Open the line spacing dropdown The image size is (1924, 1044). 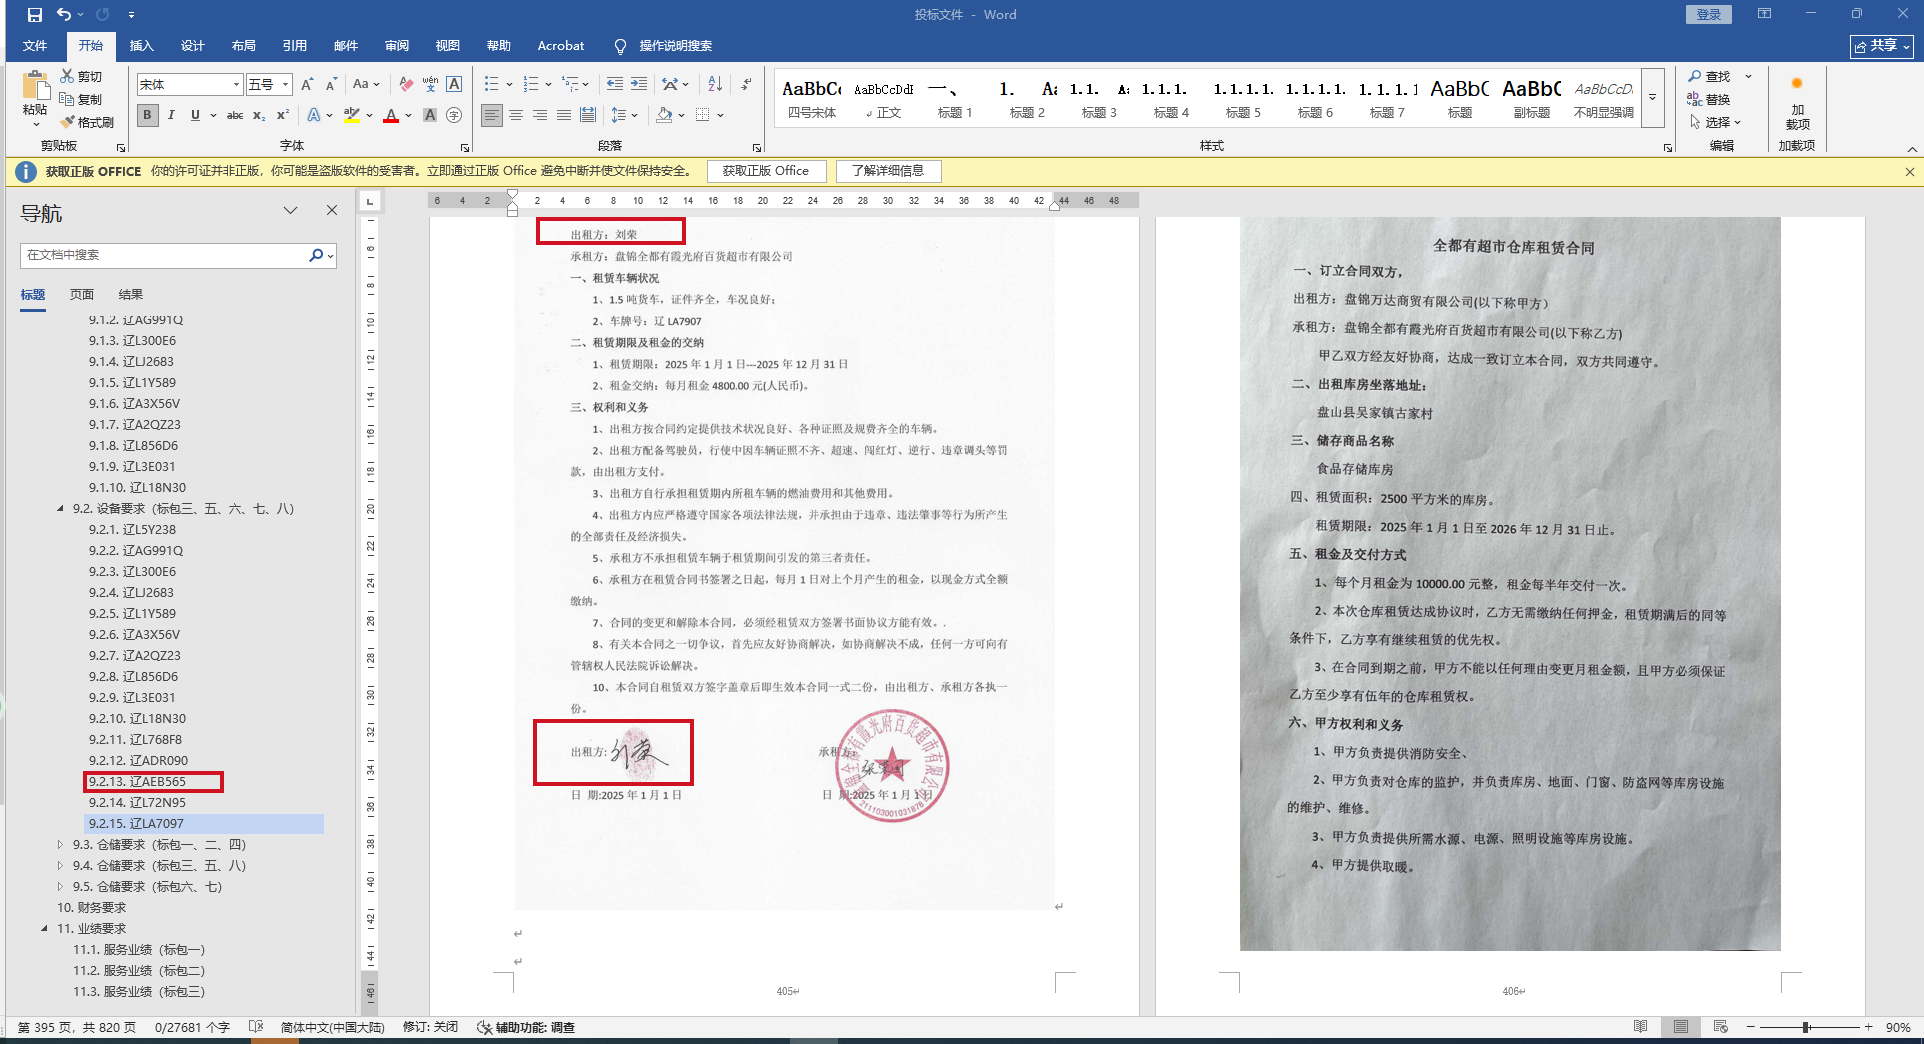coord(624,115)
